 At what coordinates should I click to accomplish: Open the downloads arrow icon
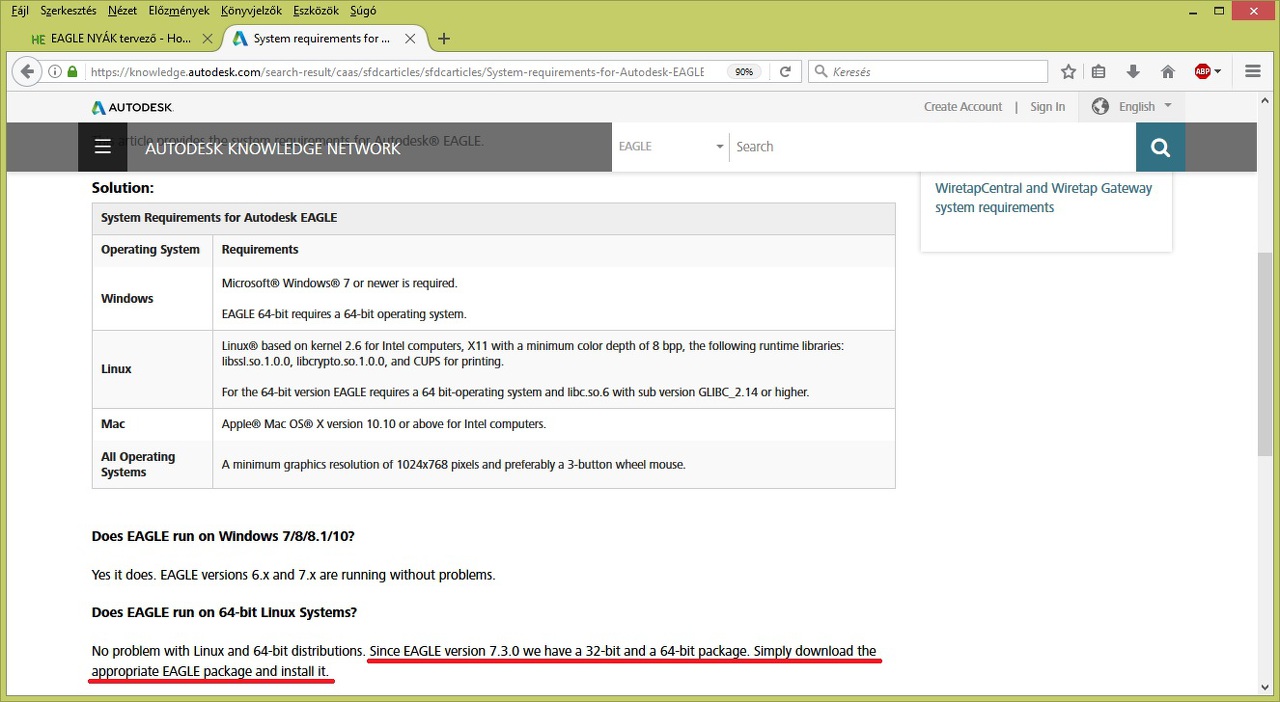point(1133,72)
